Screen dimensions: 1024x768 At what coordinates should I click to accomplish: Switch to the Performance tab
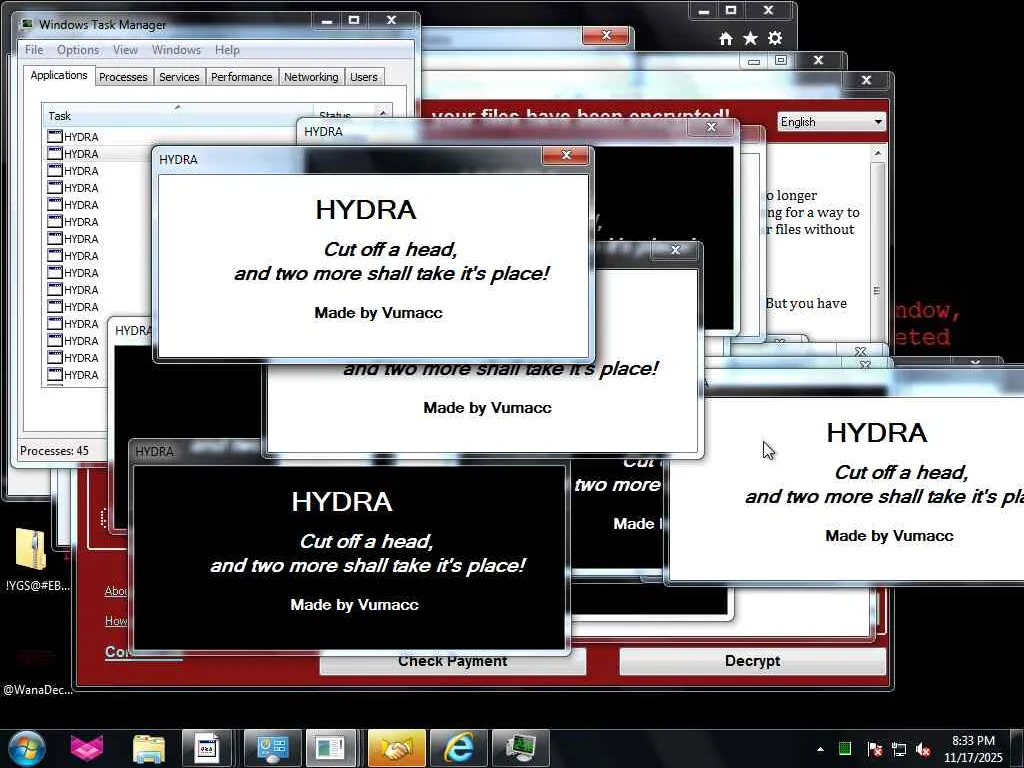(241, 77)
